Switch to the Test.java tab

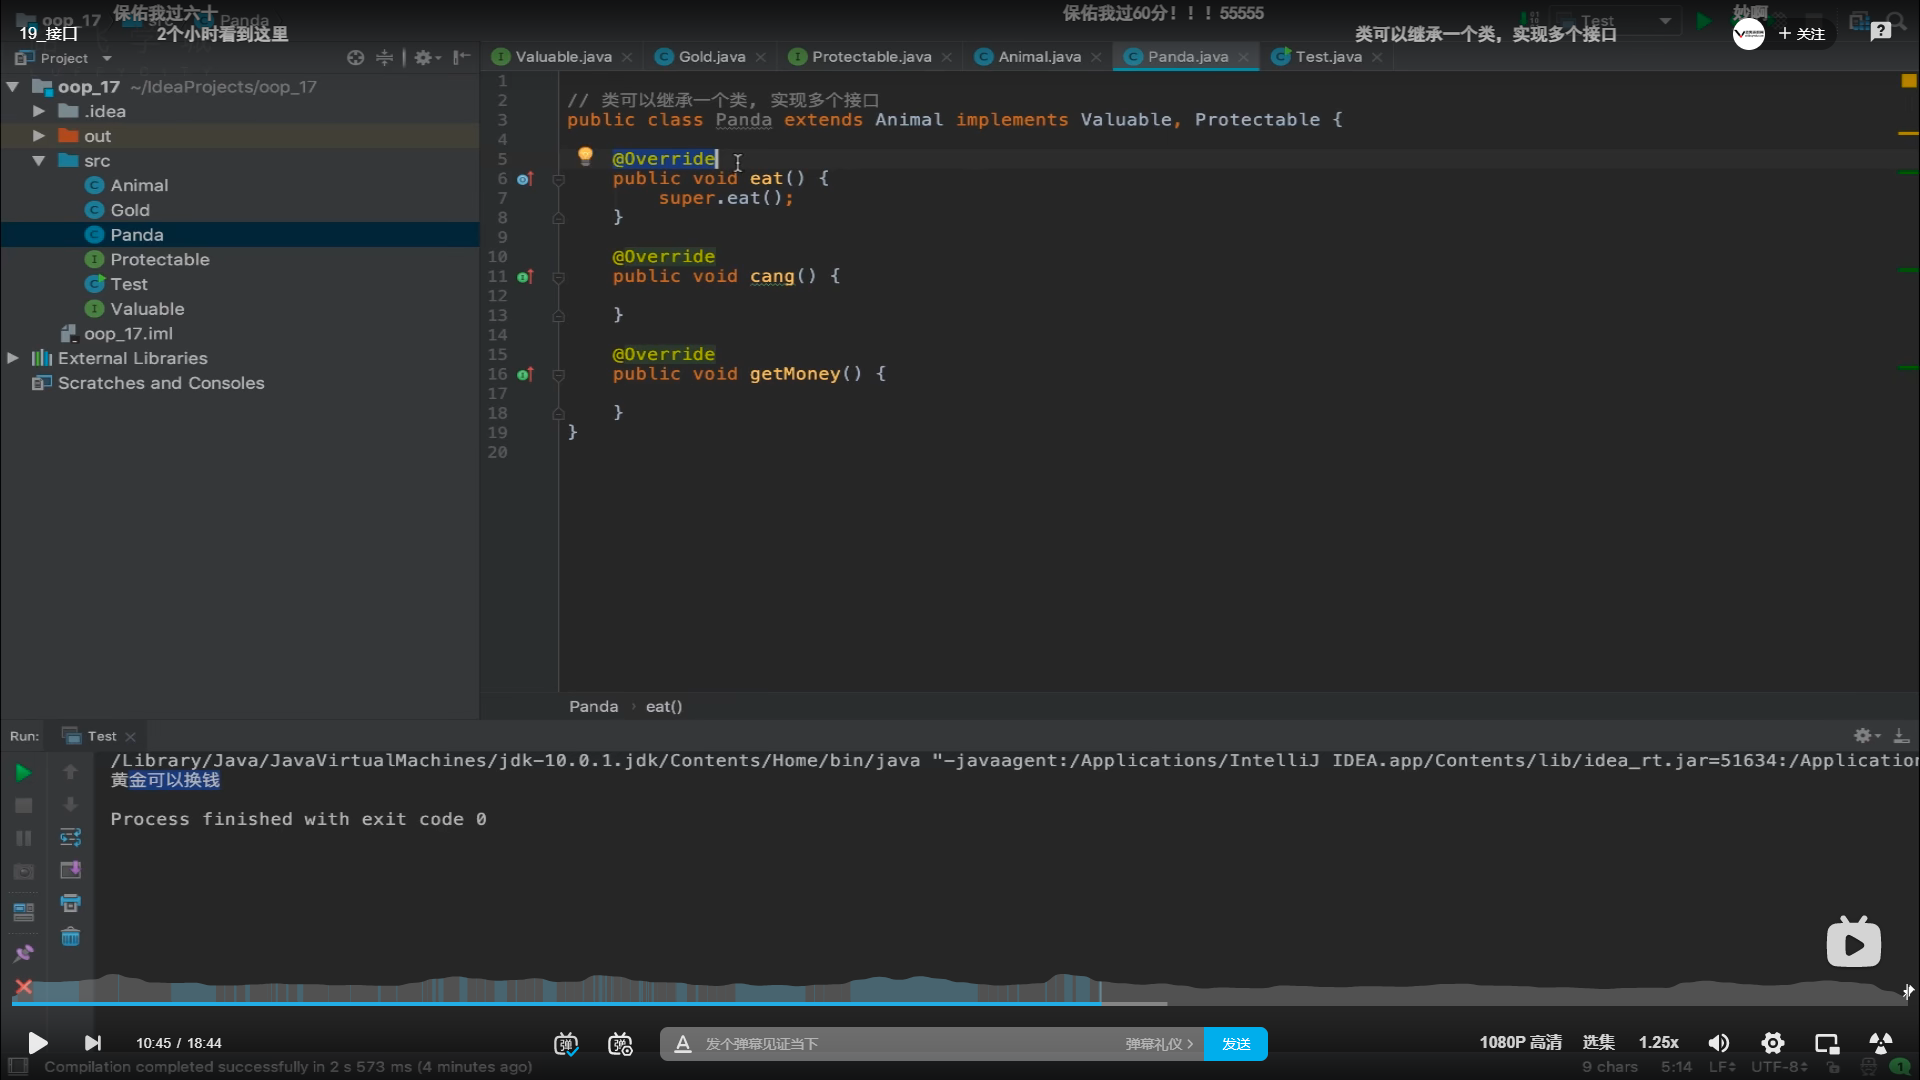(1327, 57)
